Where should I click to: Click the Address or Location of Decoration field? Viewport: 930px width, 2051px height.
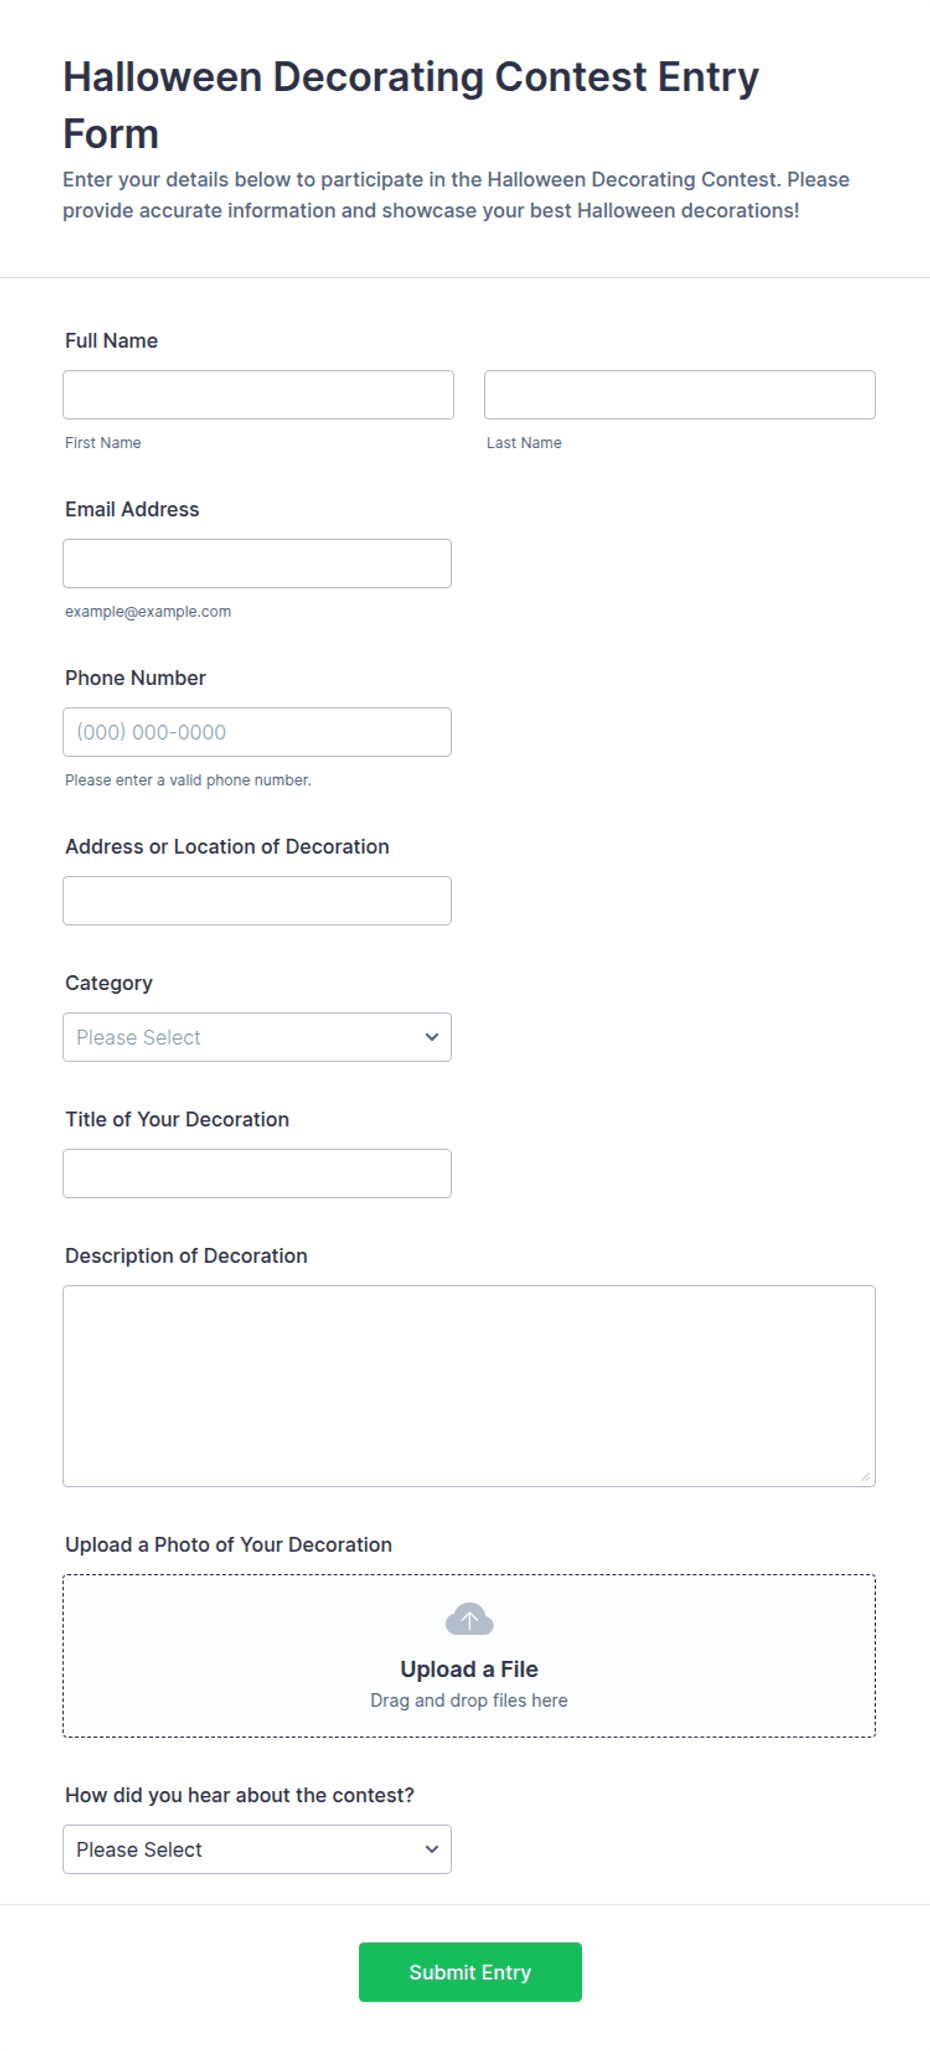pyautogui.click(x=257, y=901)
